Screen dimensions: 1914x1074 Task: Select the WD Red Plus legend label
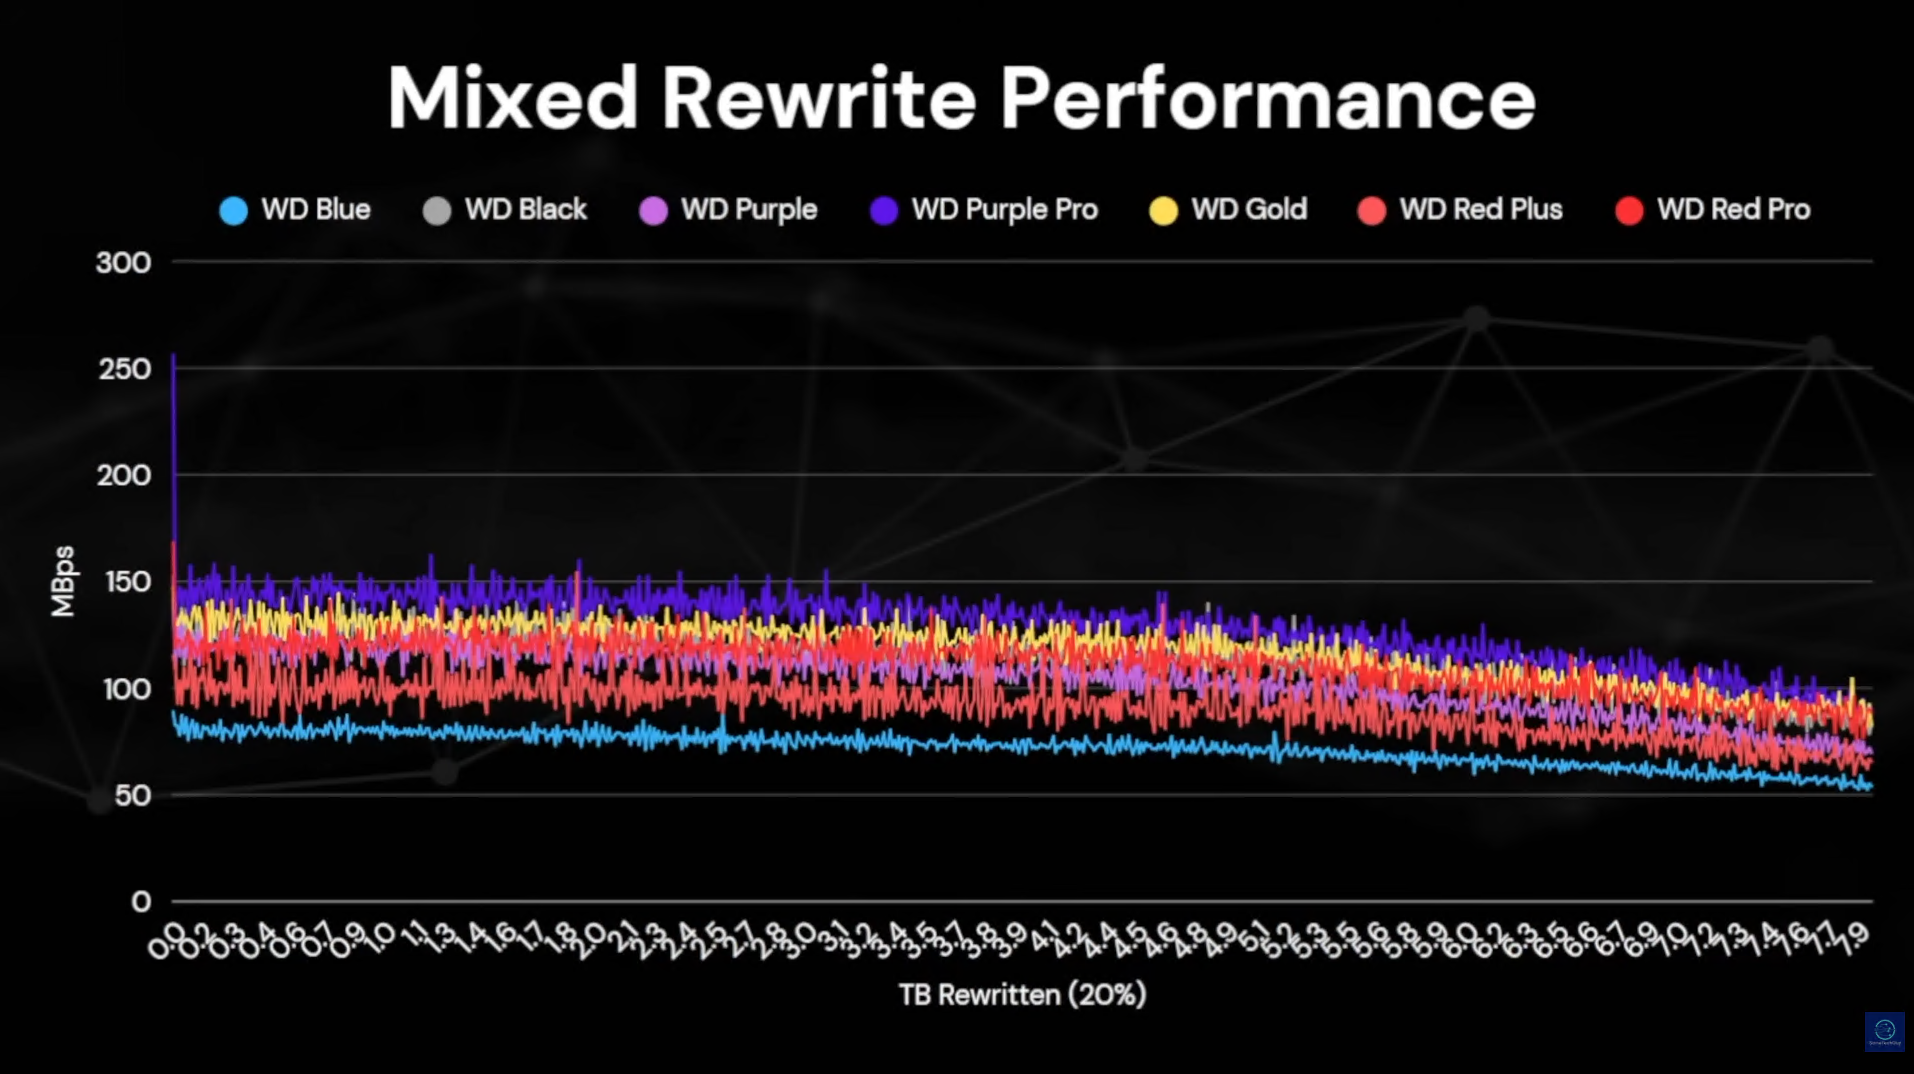pos(1481,209)
